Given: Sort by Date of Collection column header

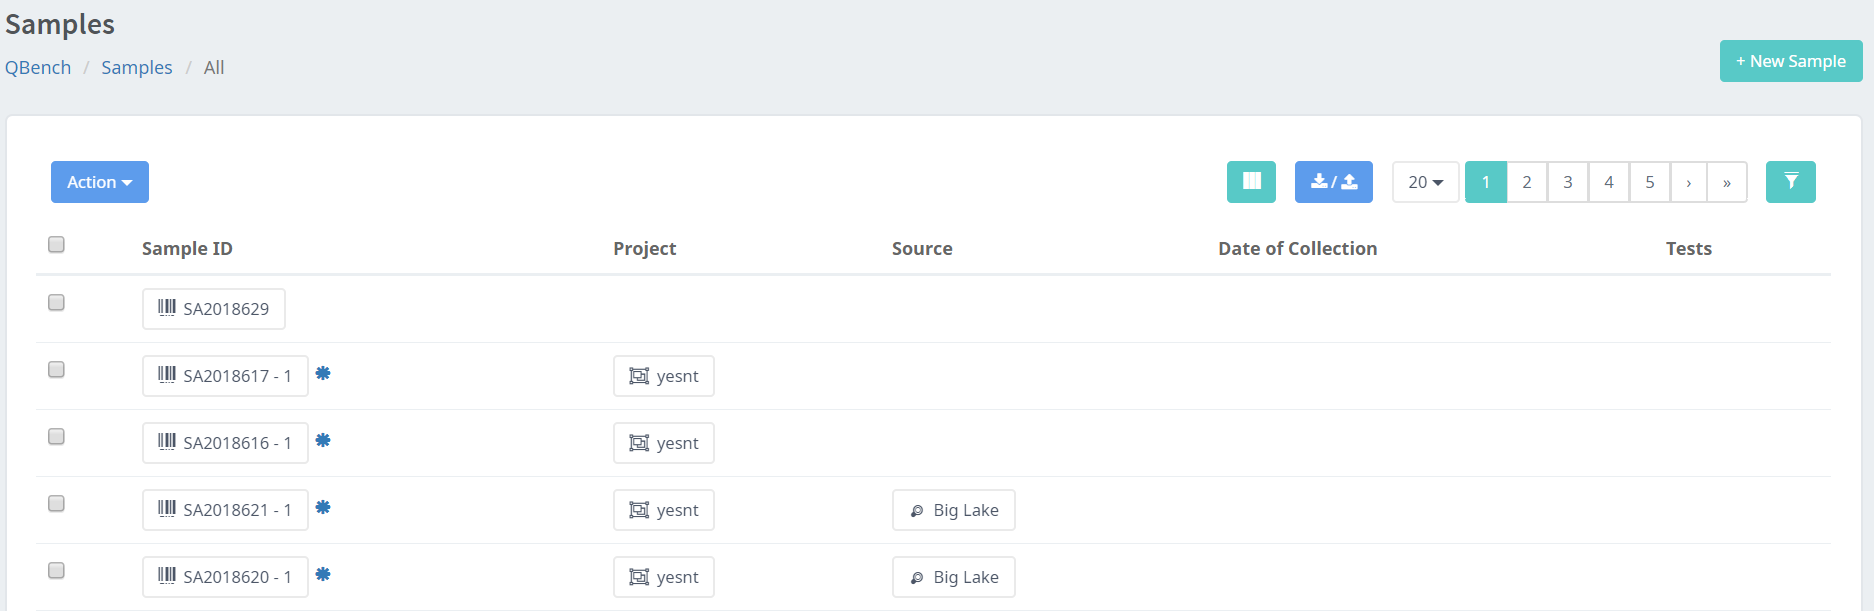Looking at the screenshot, I should click(1297, 248).
